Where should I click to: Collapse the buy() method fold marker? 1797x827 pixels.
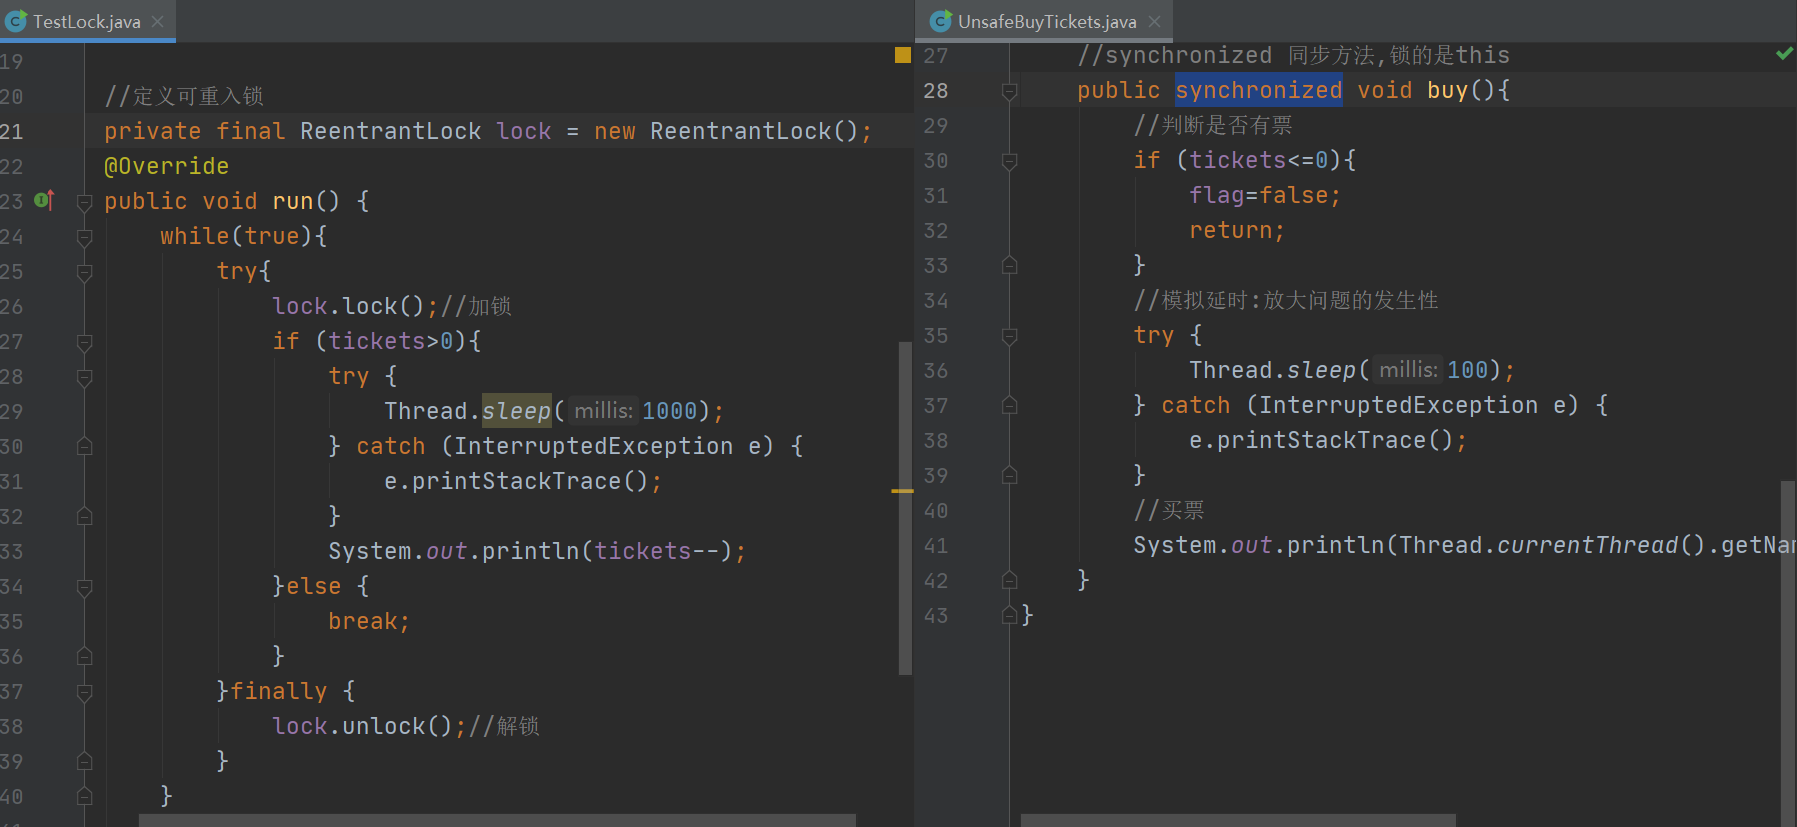[1010, 91]
